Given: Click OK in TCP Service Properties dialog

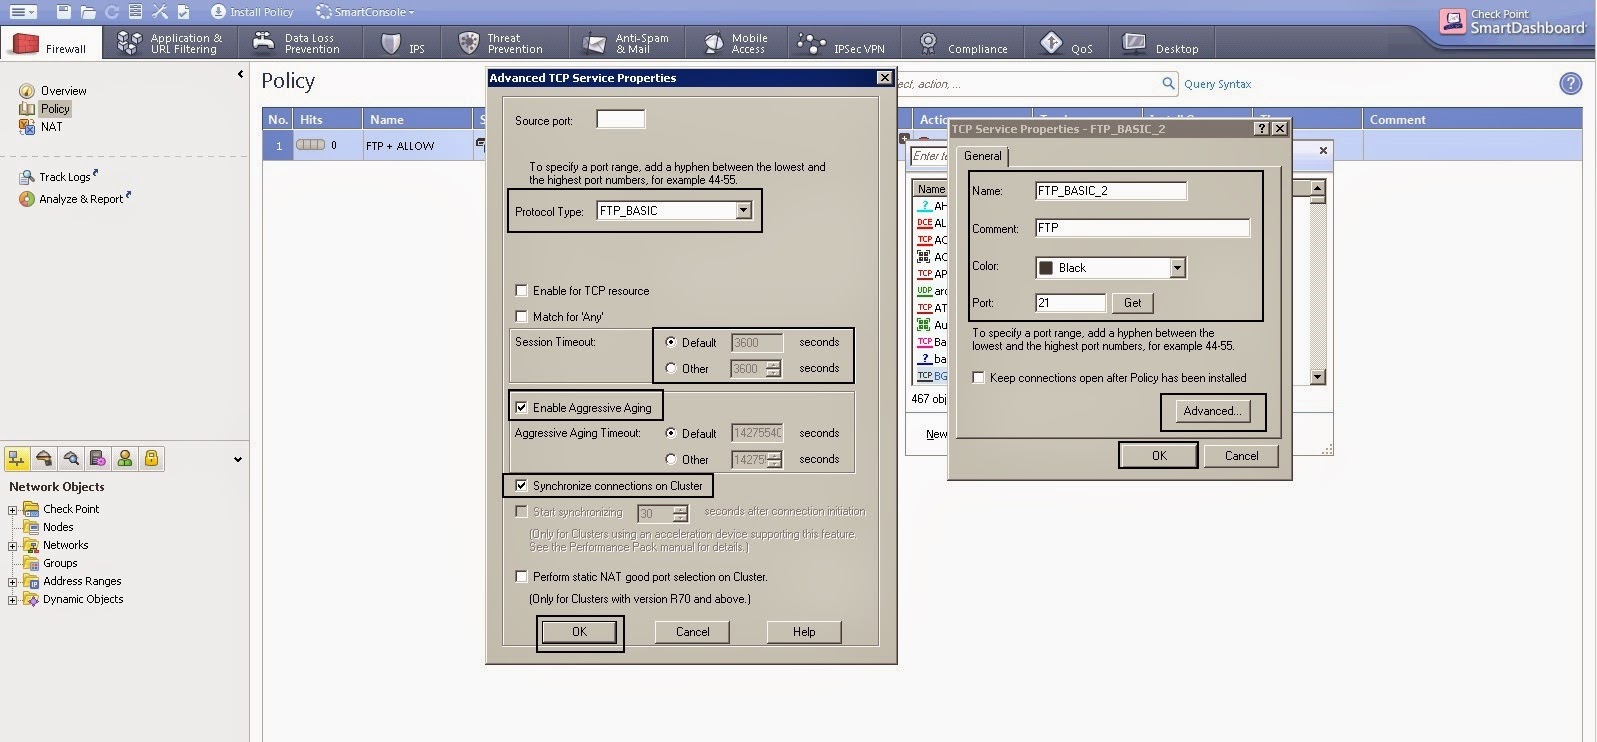Looking at the screenshot, I should (x=1159, y=455).
